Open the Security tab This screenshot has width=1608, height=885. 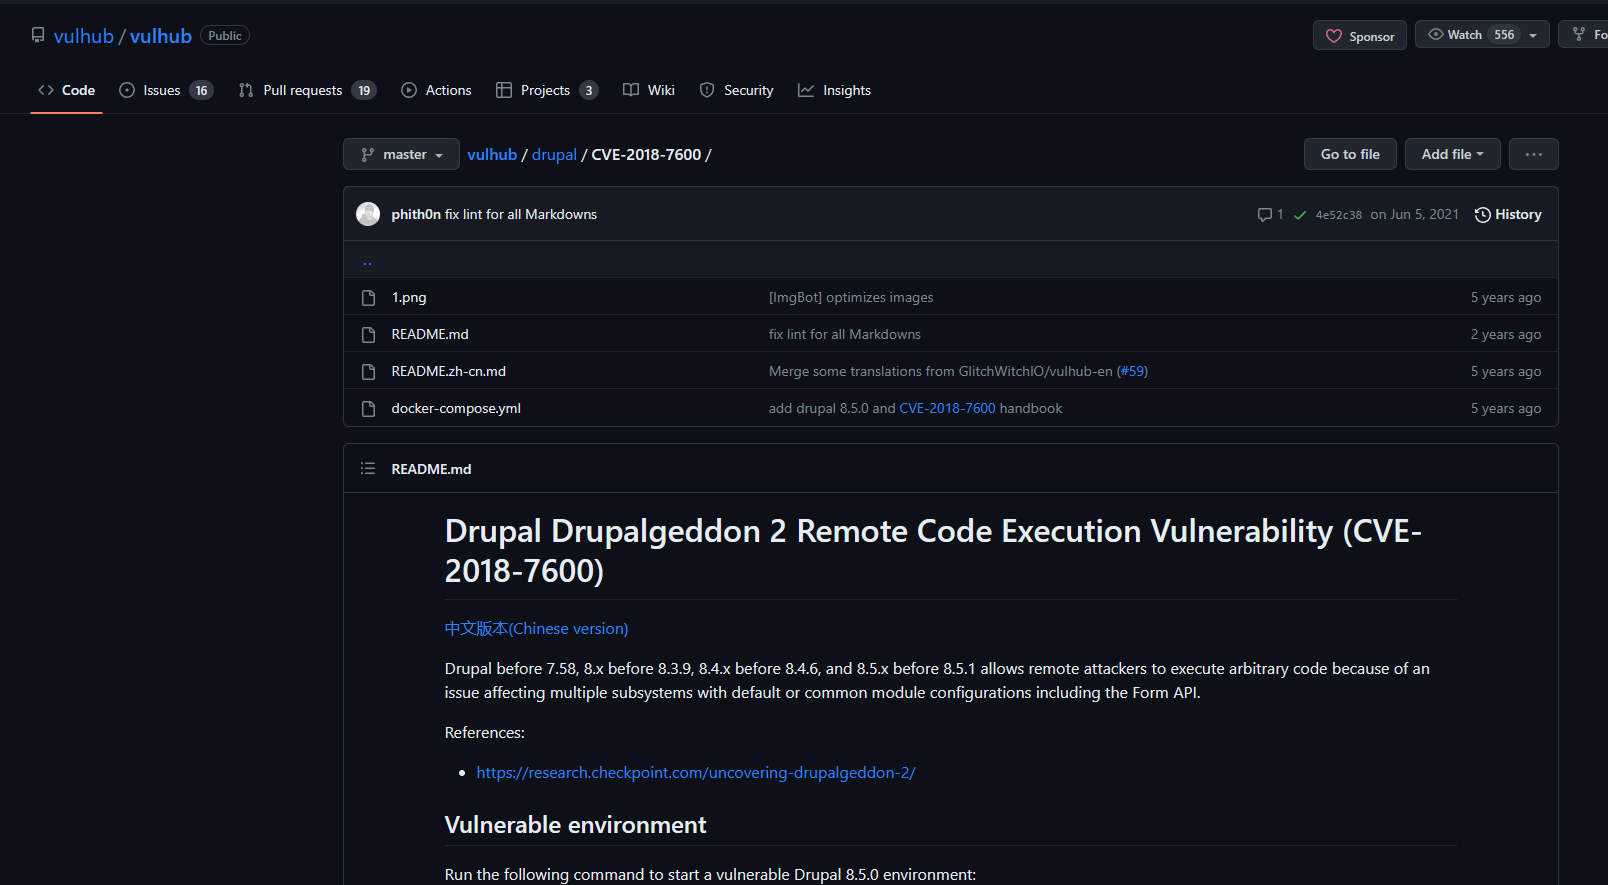(737, 90)
